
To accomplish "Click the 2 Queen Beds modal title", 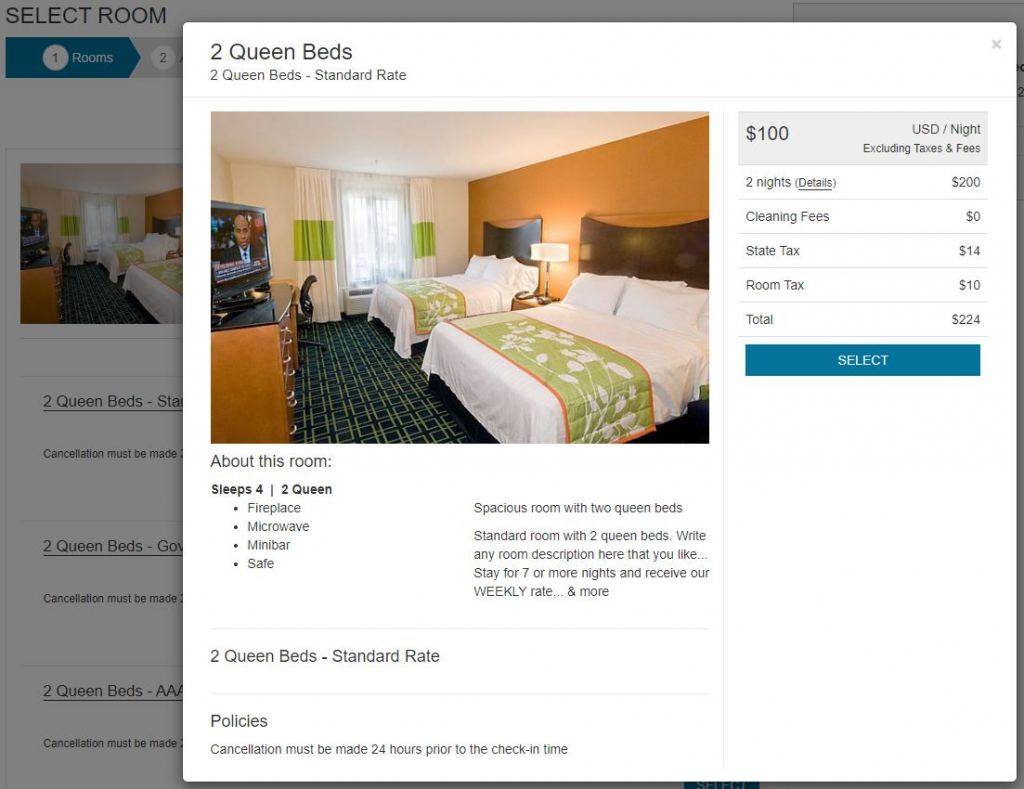I will (x=281, y=52).
